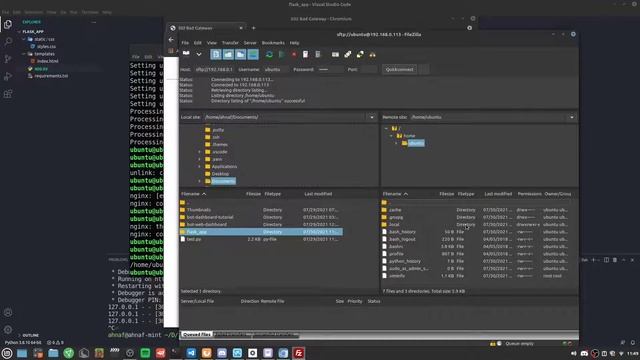
Task: Expand the Documents folder in local tree
Action: pyautogui.click(x=200, y=181)
